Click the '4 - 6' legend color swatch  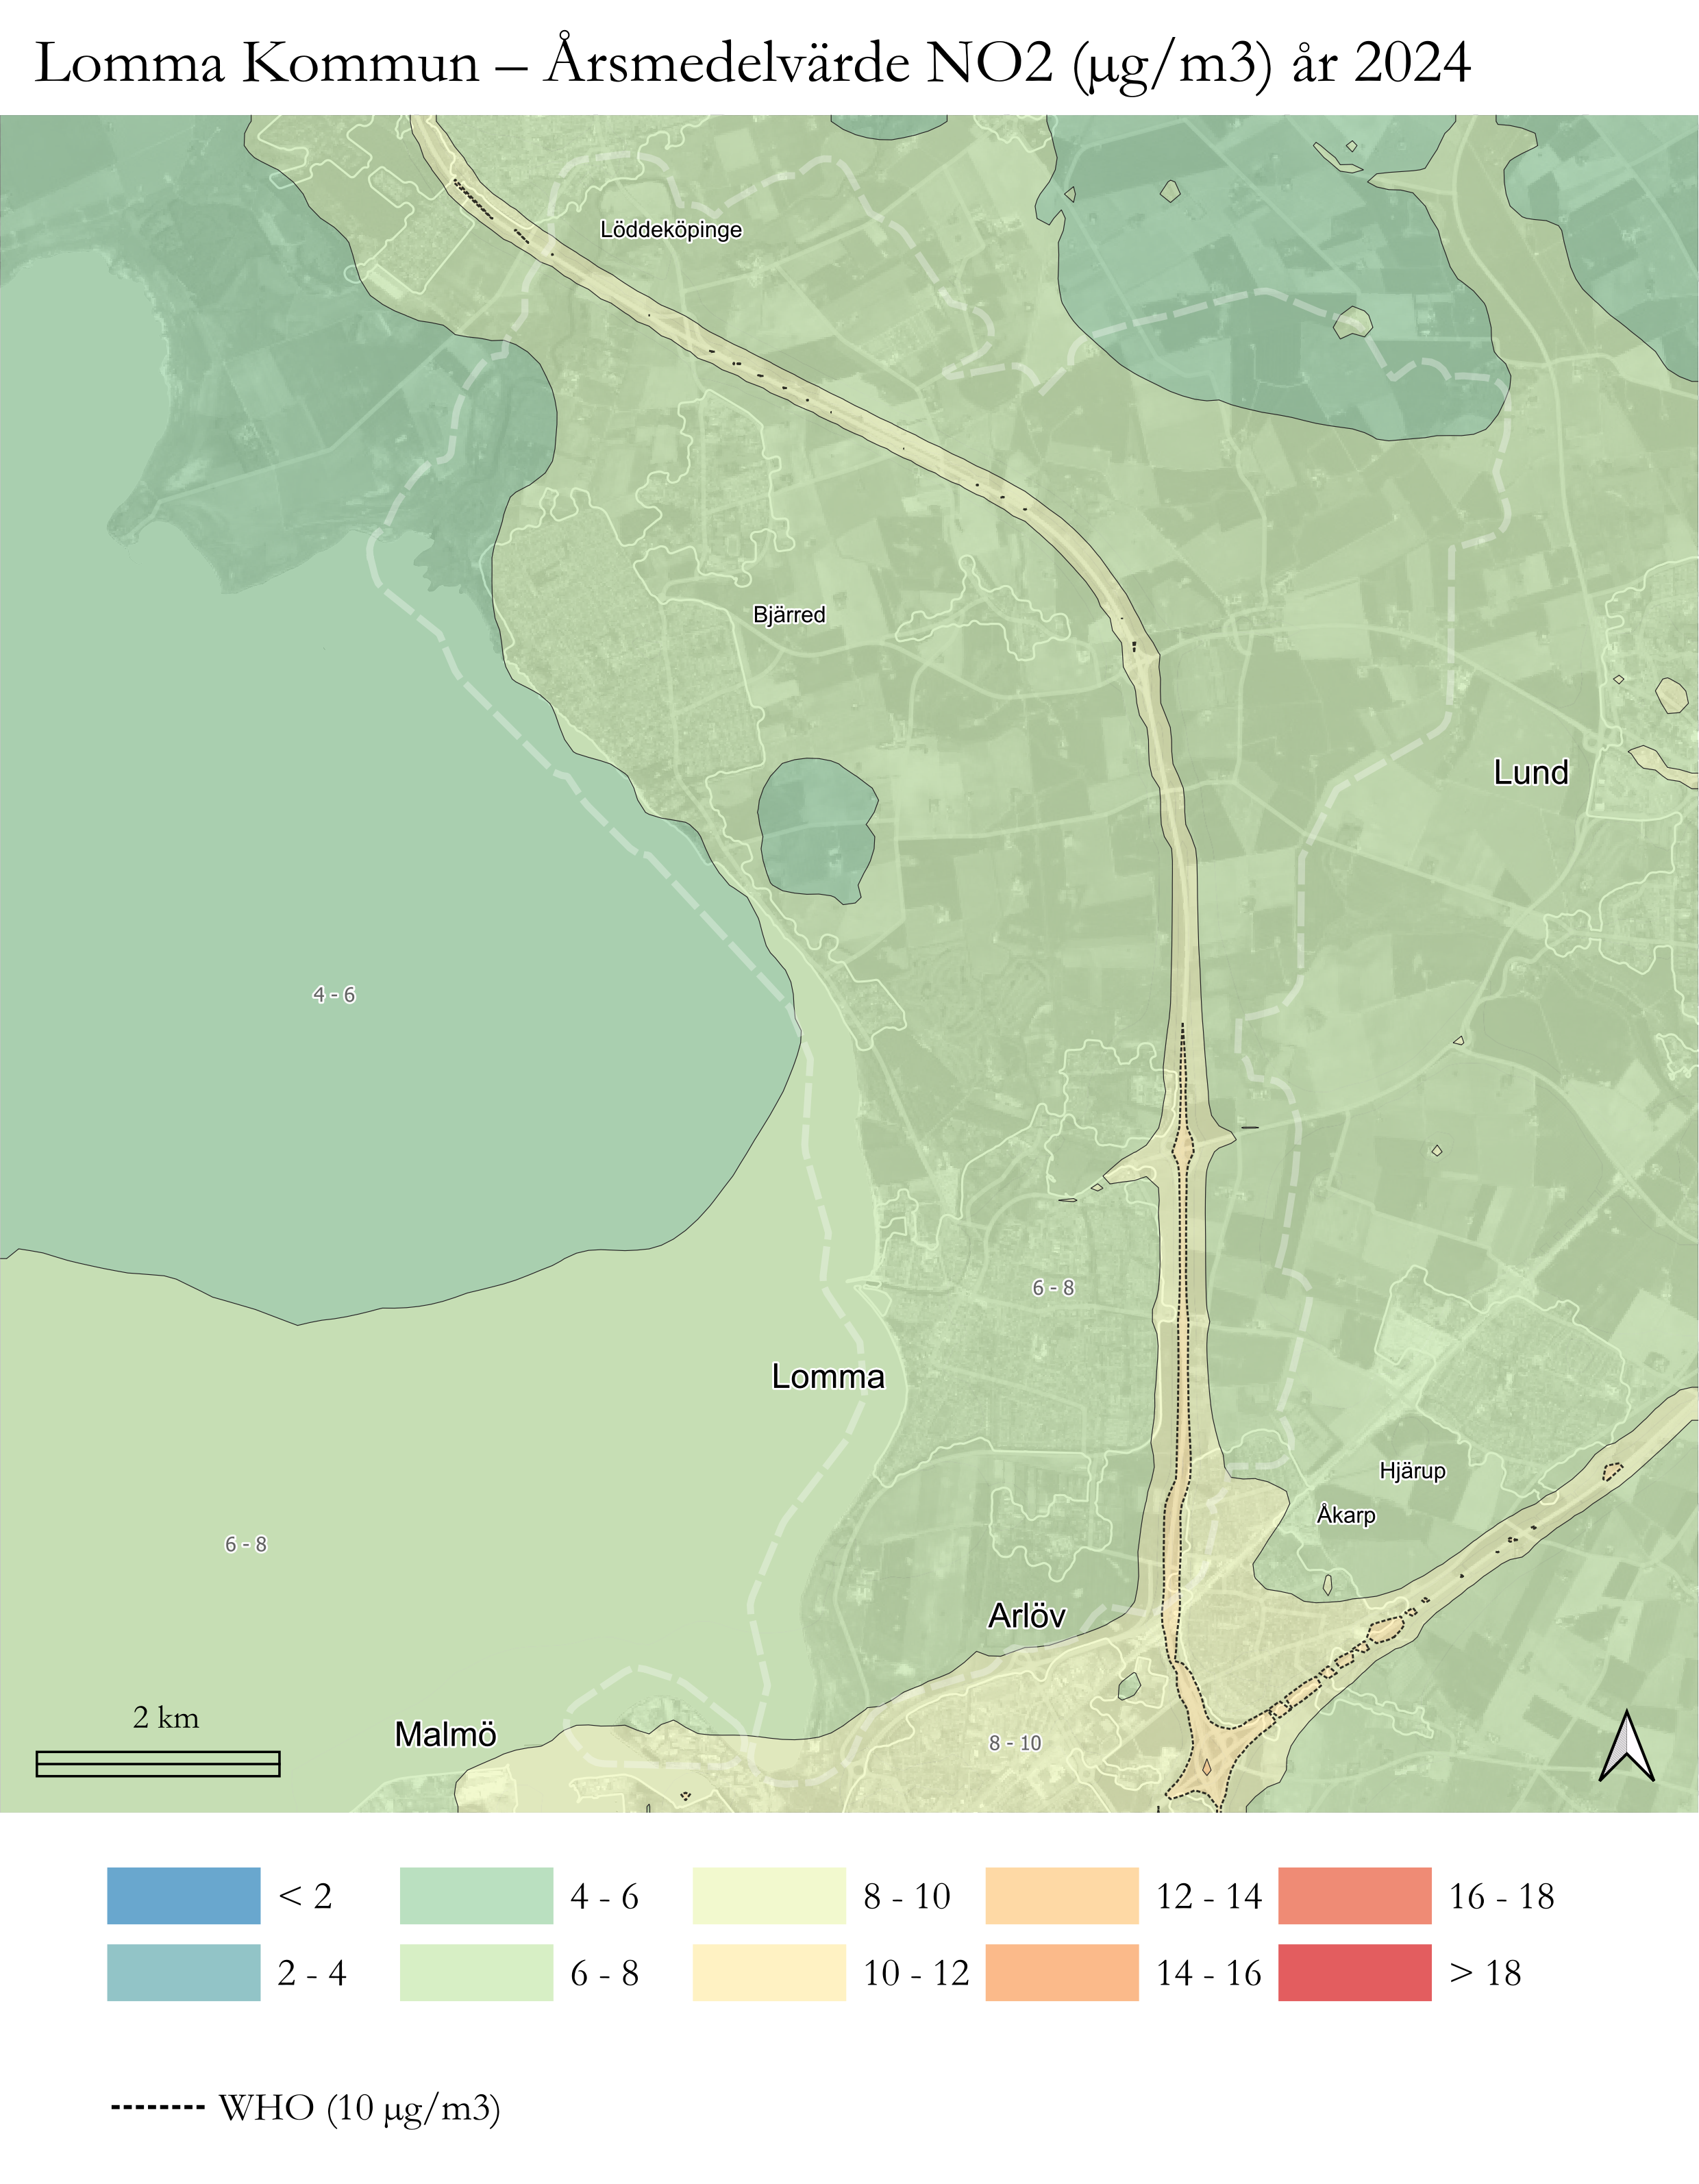476,1895
